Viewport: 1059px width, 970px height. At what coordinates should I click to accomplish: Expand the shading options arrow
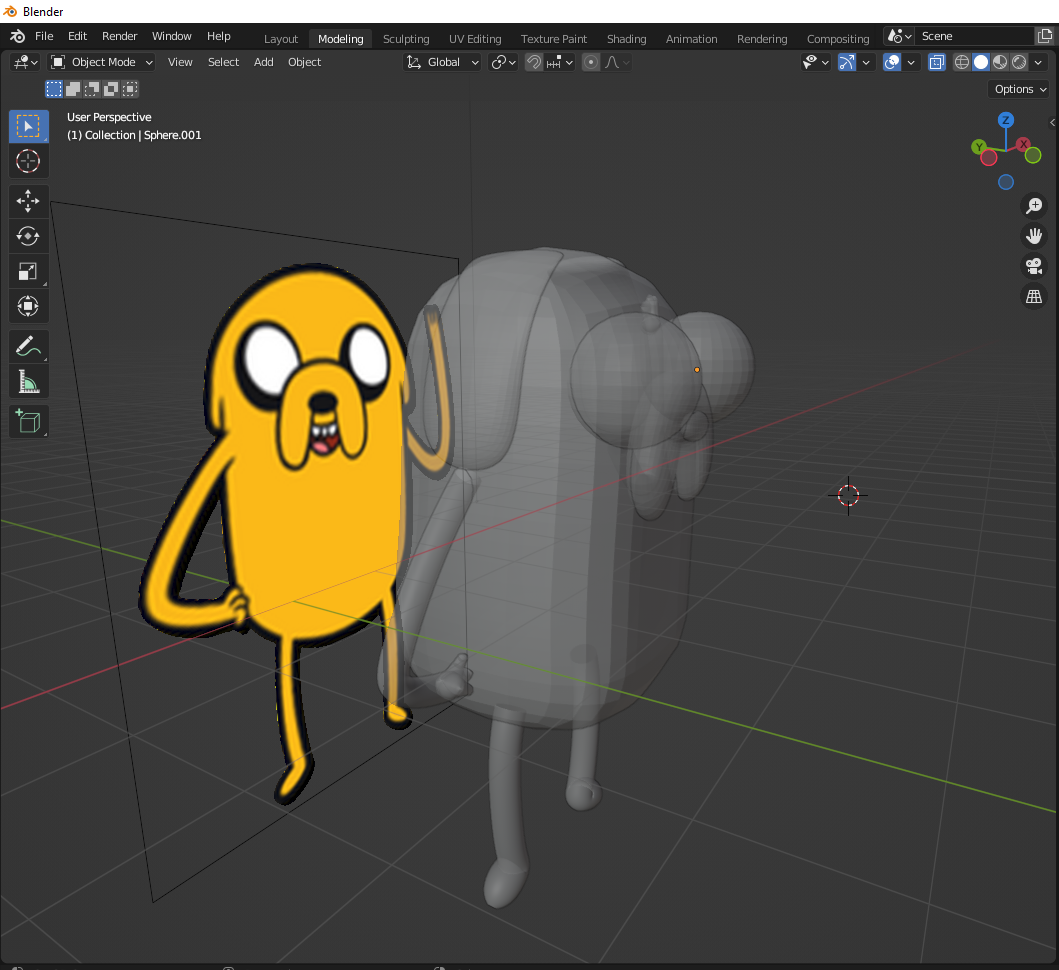point(1038,62)
